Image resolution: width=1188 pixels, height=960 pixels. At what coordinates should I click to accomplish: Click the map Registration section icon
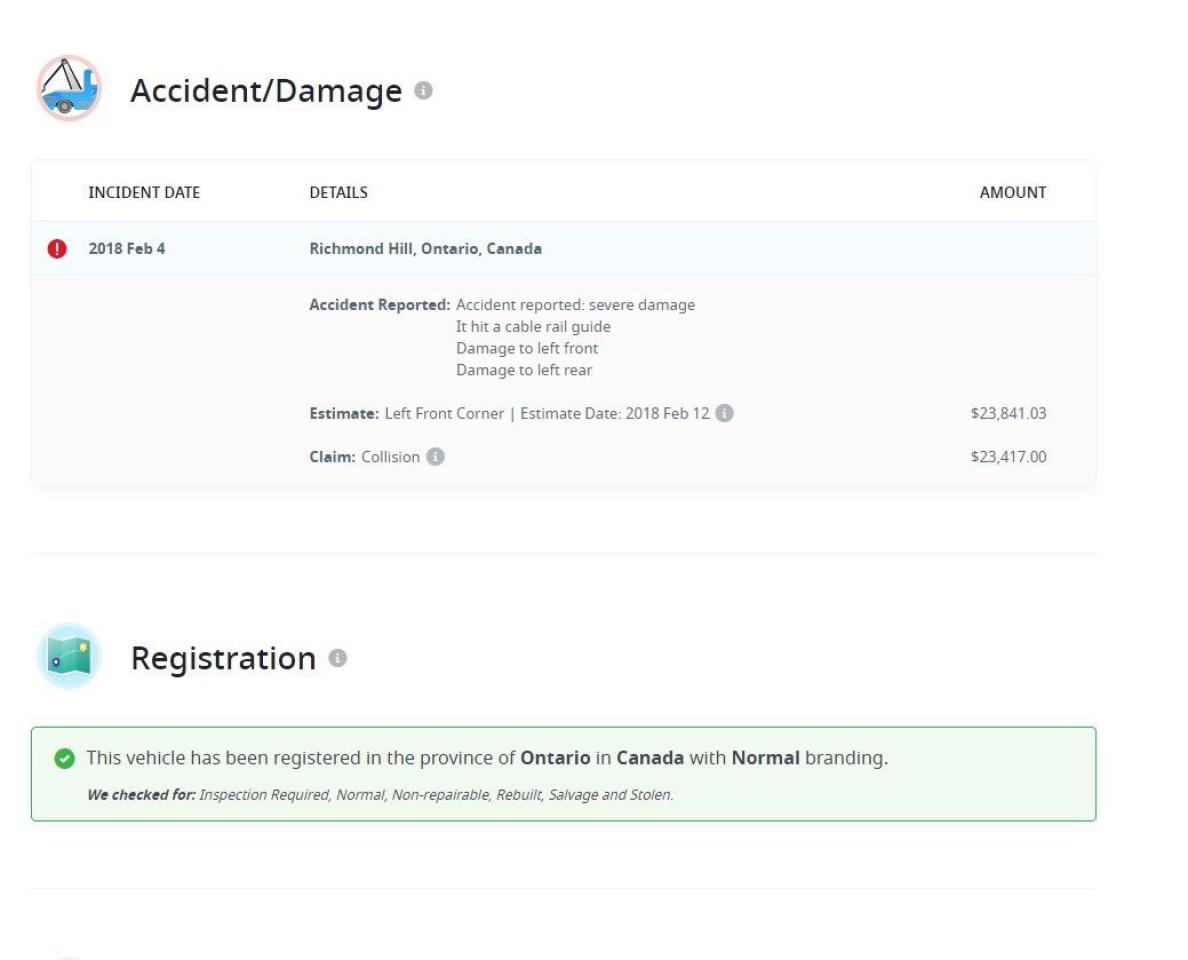point(69,656)
